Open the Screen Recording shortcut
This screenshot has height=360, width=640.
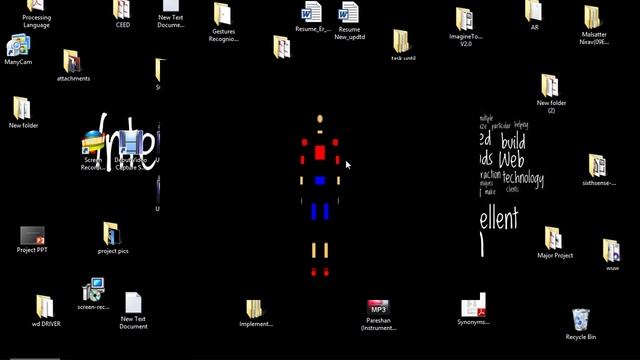click(x=93, y=143)
